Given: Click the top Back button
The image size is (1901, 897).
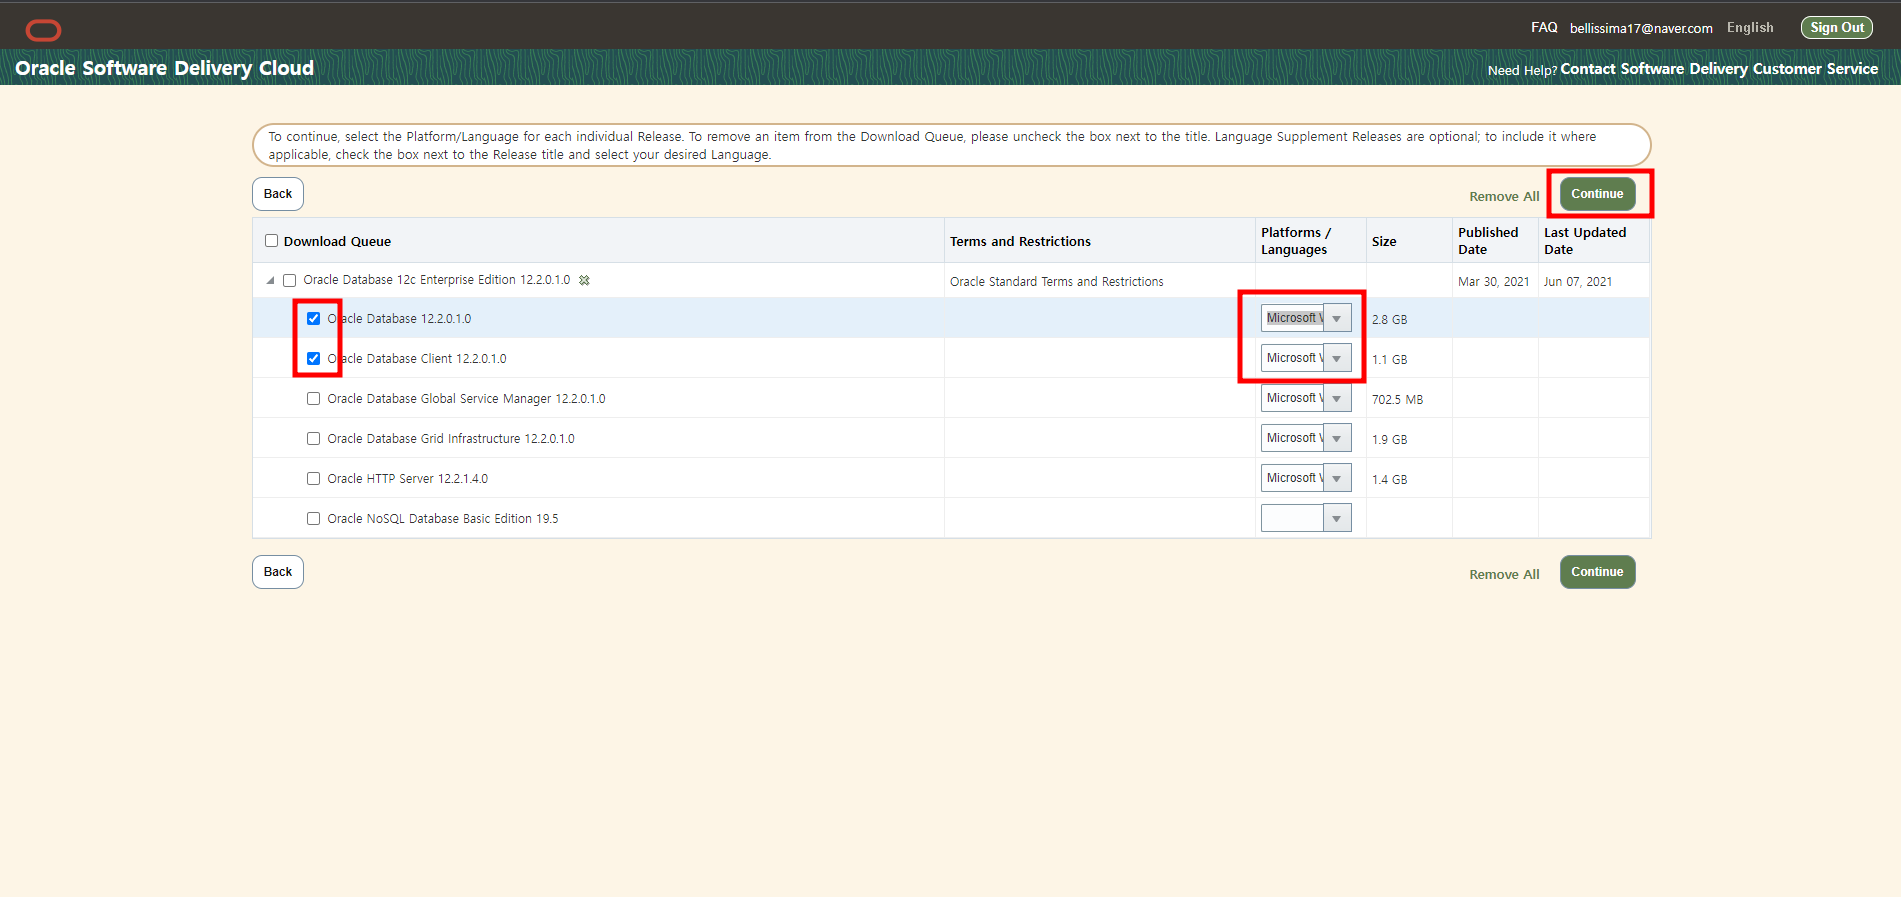Looking at the screenshot, I should (x=278, y=194).
